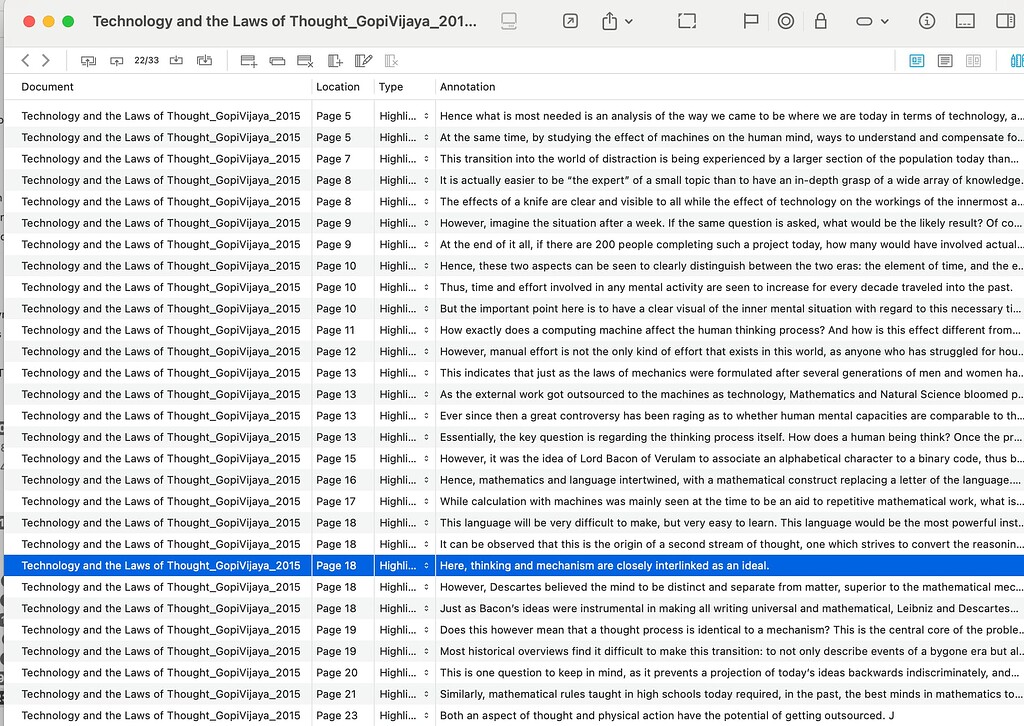This screenshot has width=1024, height=726.
Task: Open the chevron beside the oval shape tool
Action: [x=884, y=20]
